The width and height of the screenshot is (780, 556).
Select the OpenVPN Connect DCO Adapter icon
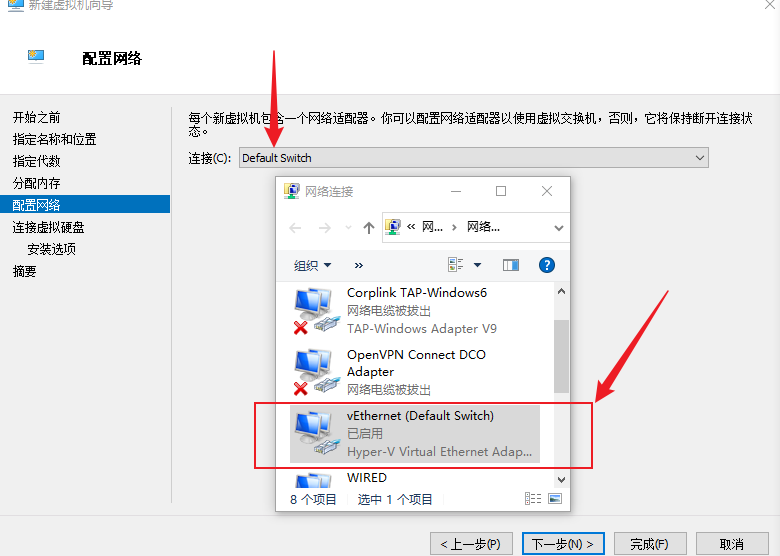click(316, 372)
